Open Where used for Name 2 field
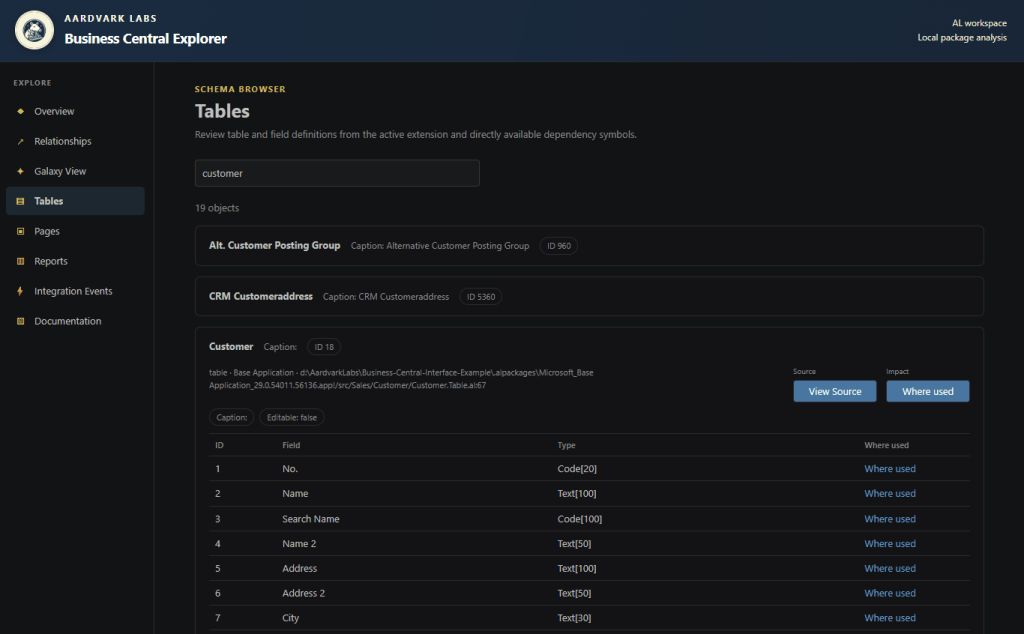The width and height of the screenshot is (1024, 634). coord(889,544)
